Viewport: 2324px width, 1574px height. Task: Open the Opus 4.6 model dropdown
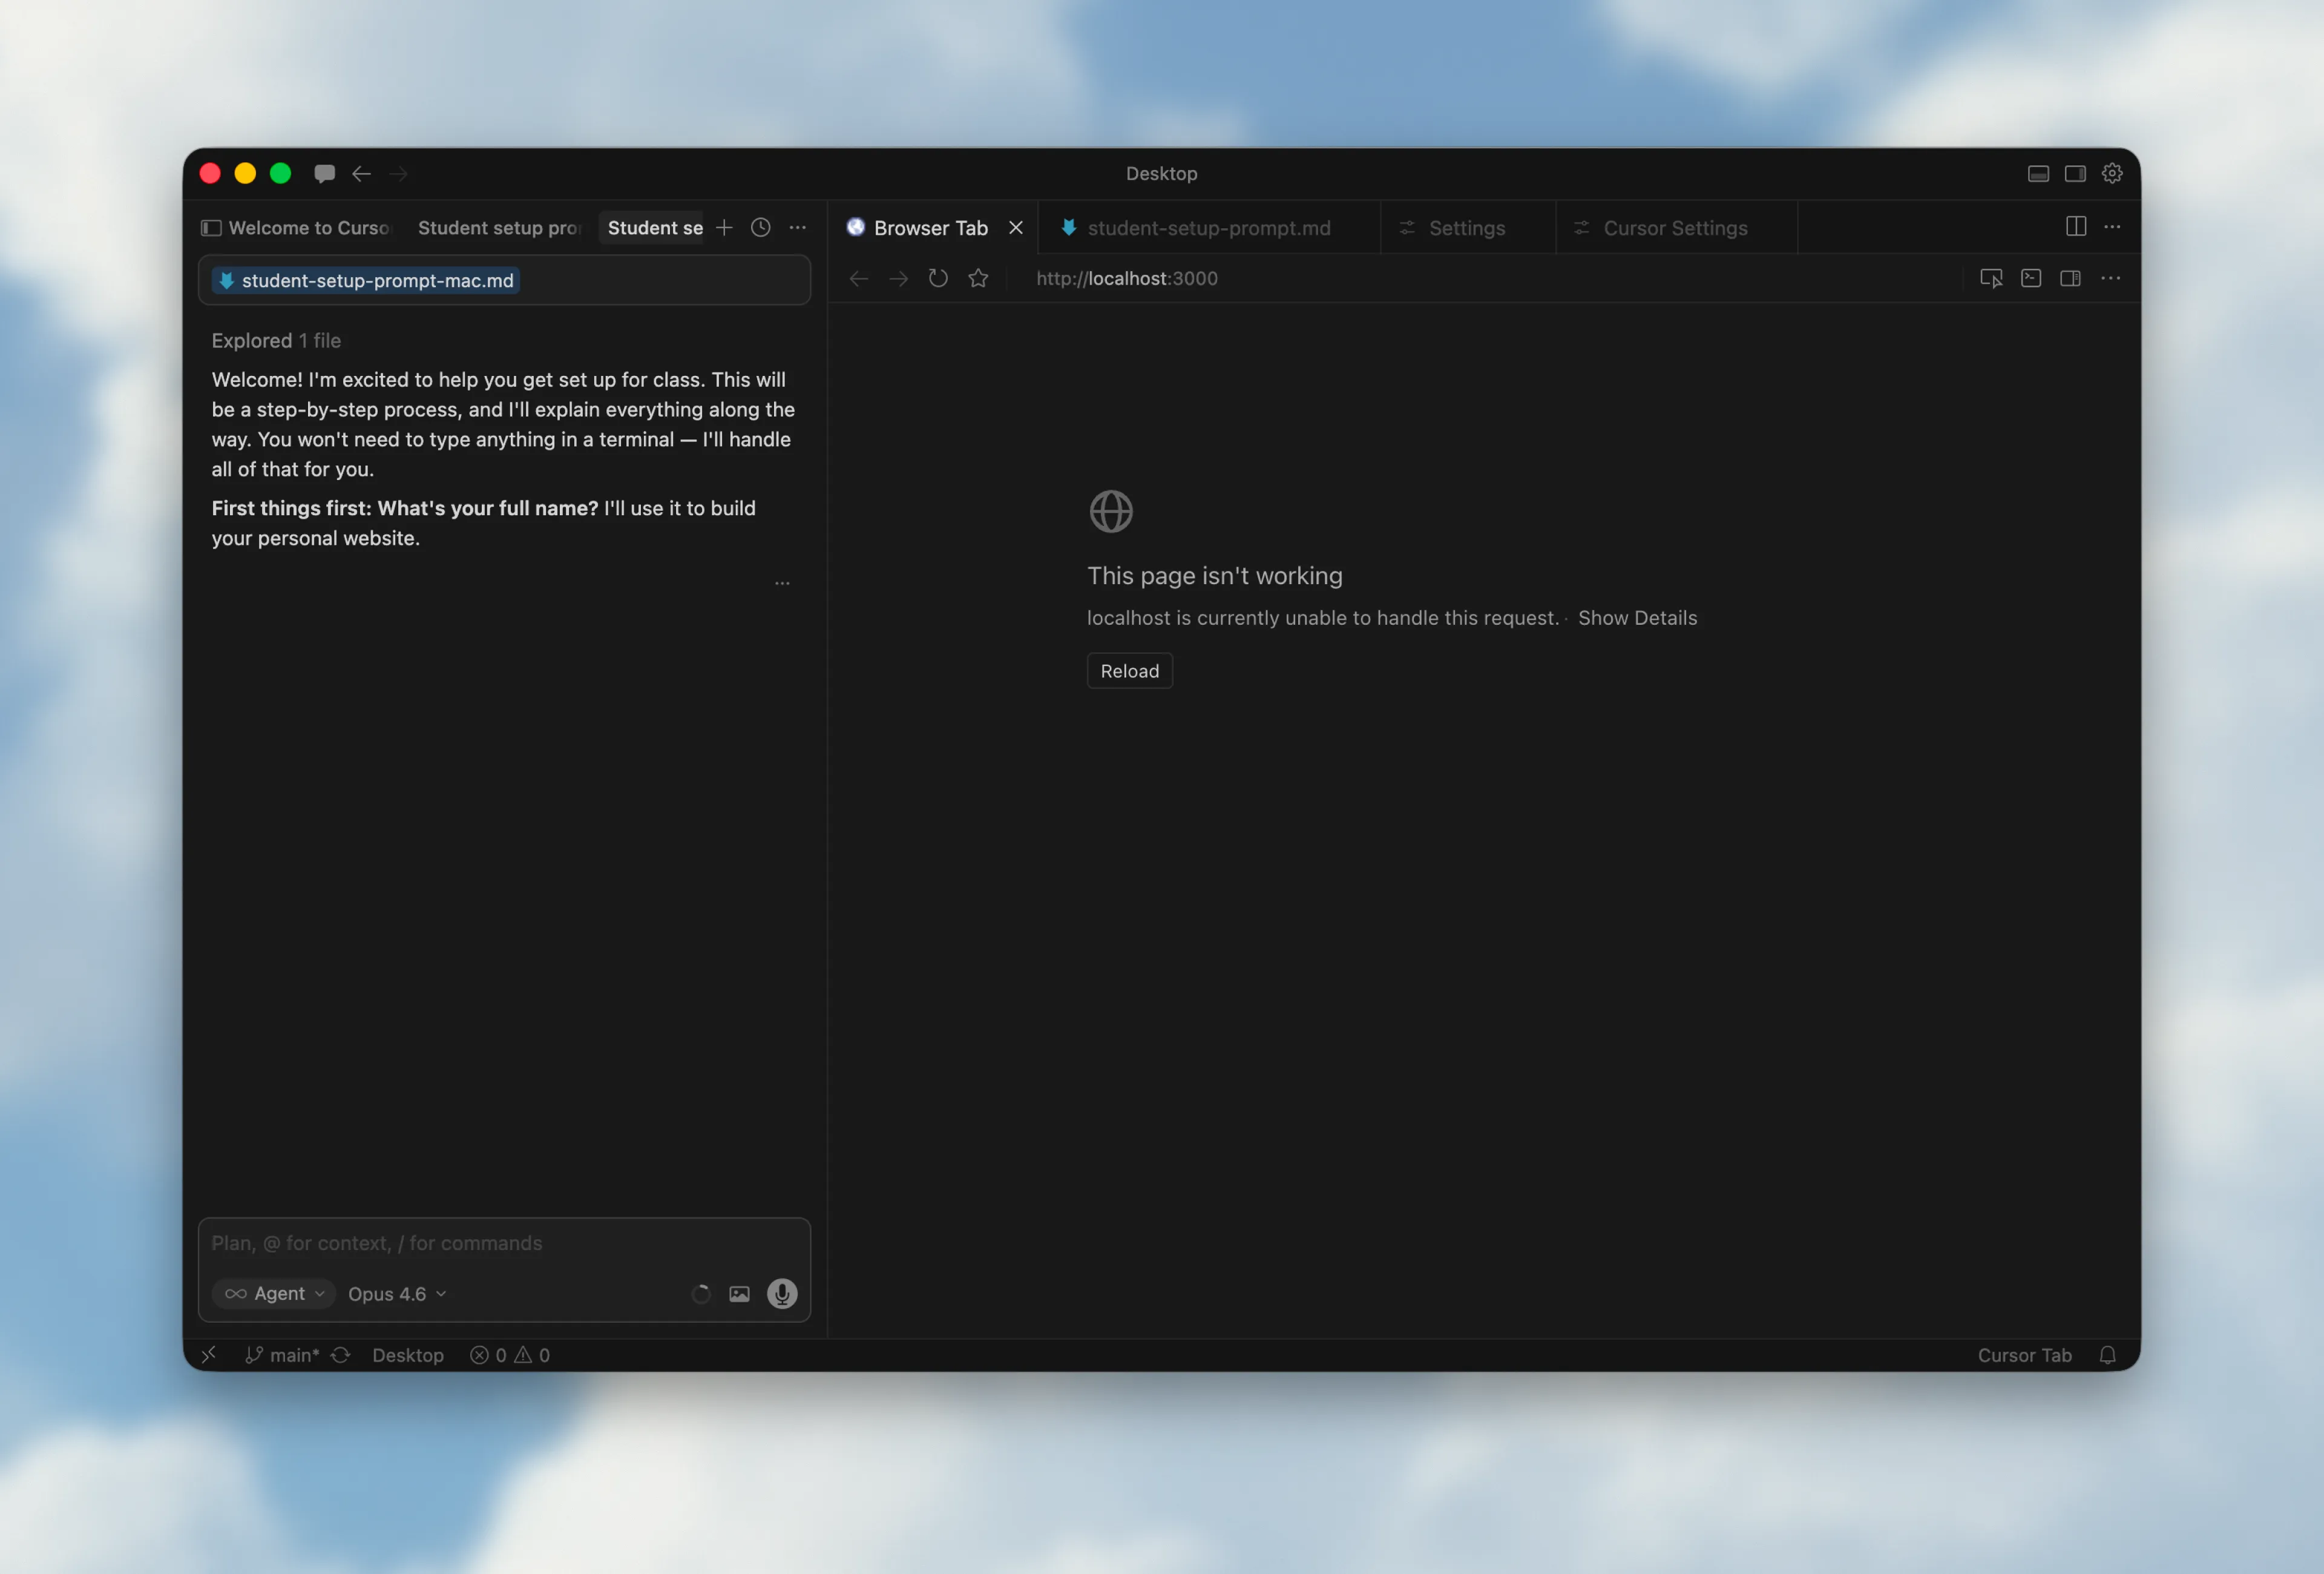(x=397, y=1294)
